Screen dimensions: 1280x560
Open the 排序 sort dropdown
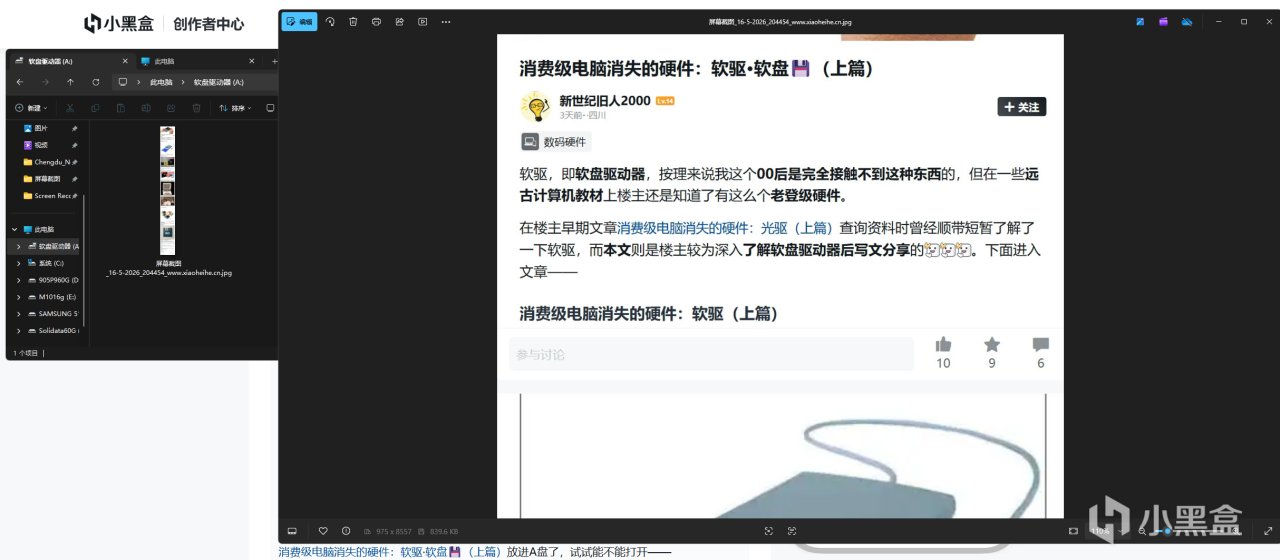point(236,108)
